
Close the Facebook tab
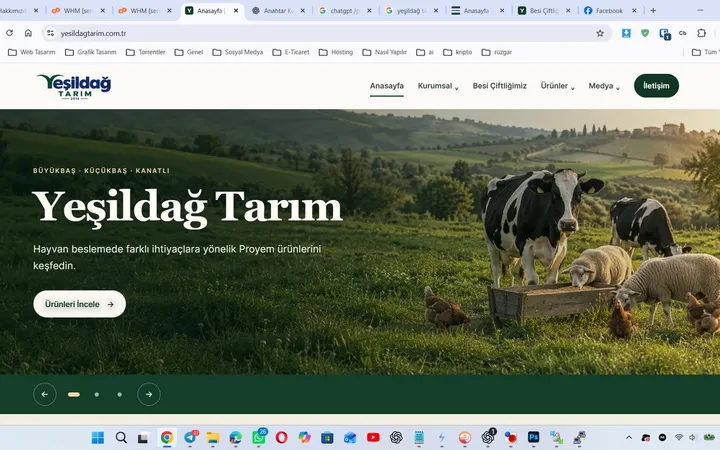pyautogui.click(x=634, y=11)
